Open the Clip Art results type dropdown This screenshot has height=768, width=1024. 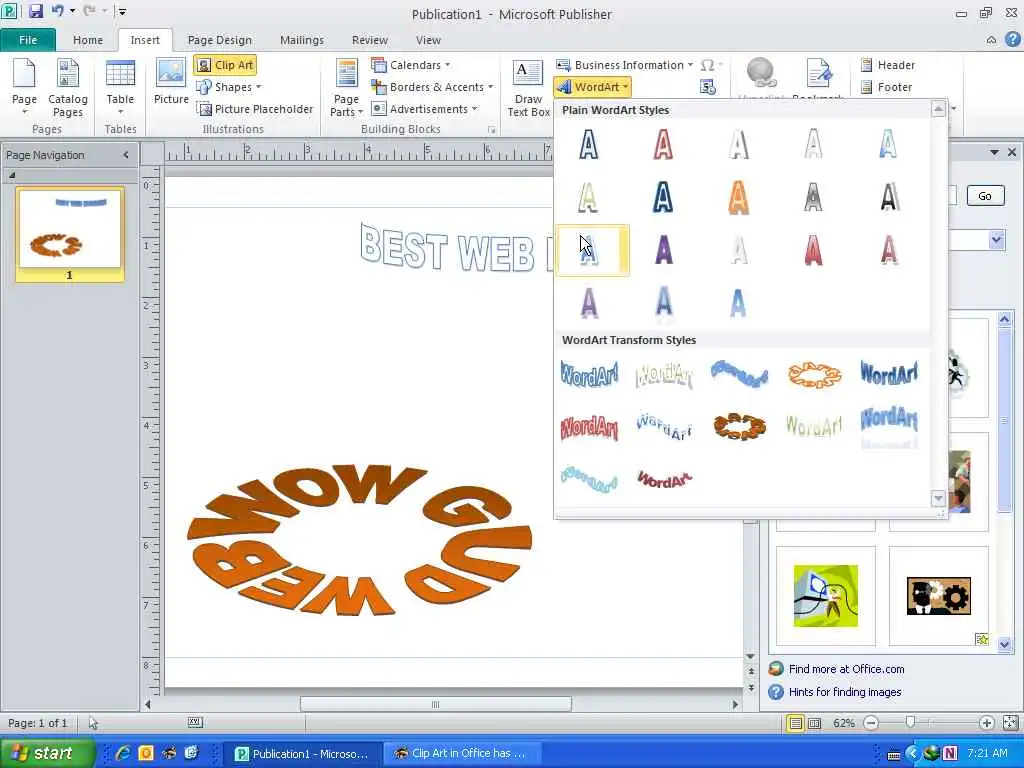pos(997,240)
